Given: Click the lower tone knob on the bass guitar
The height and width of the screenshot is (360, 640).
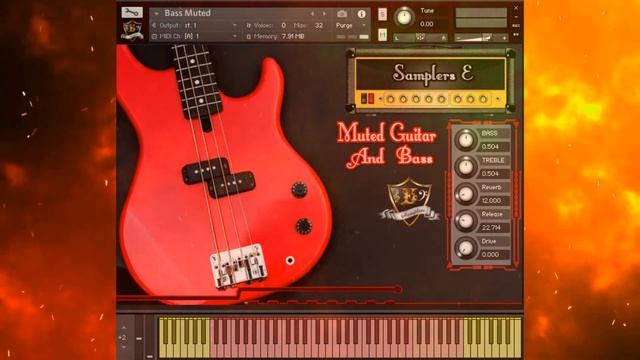Looking at the screenshot, I should [x=304, y=226].
